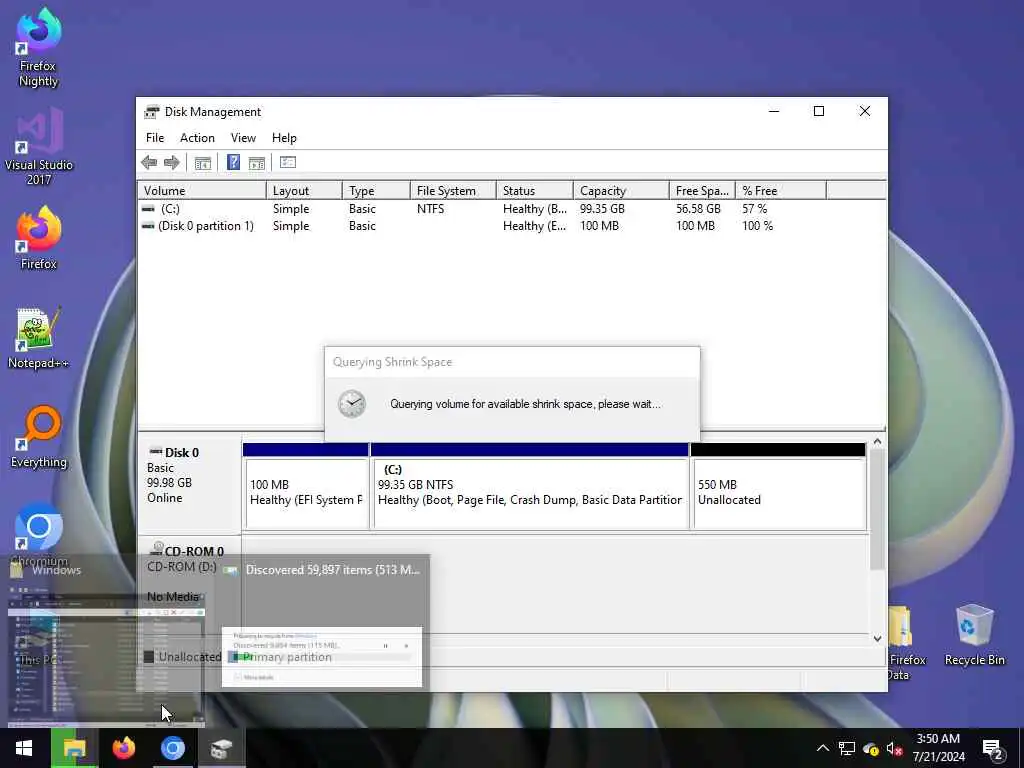Maximize the Disk Management window
This screenshot has width=1024, height=768.
[819, 112]
